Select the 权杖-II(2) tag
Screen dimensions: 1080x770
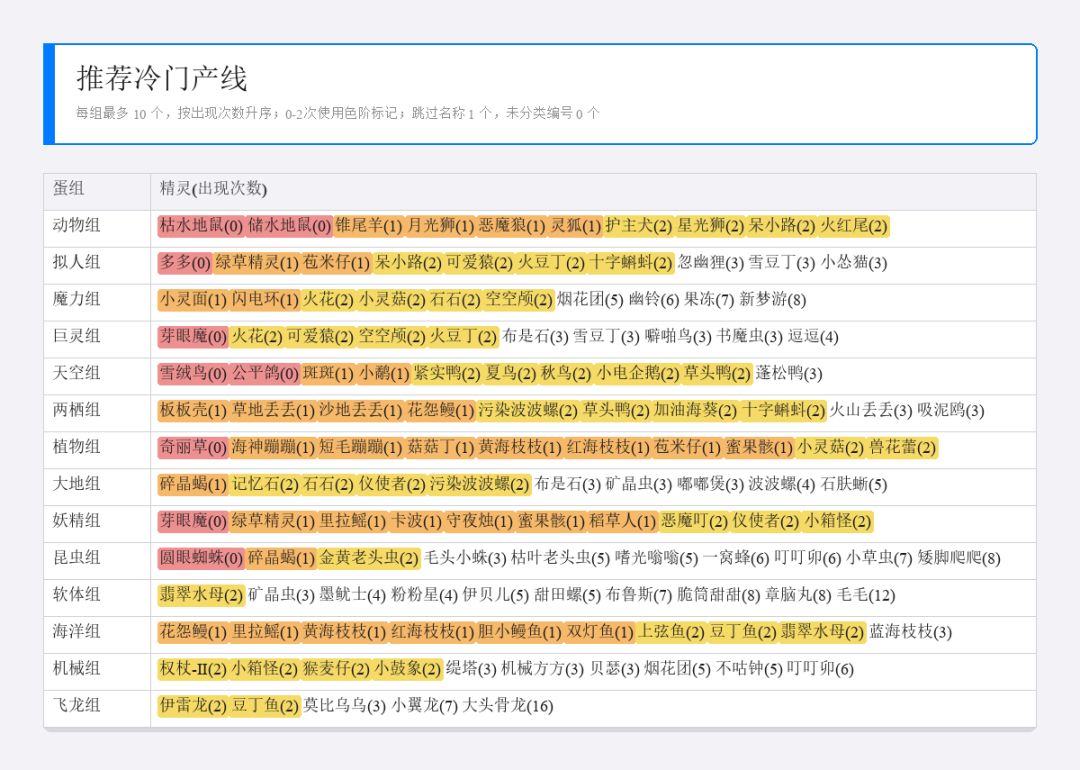click(x=193, y=670)
